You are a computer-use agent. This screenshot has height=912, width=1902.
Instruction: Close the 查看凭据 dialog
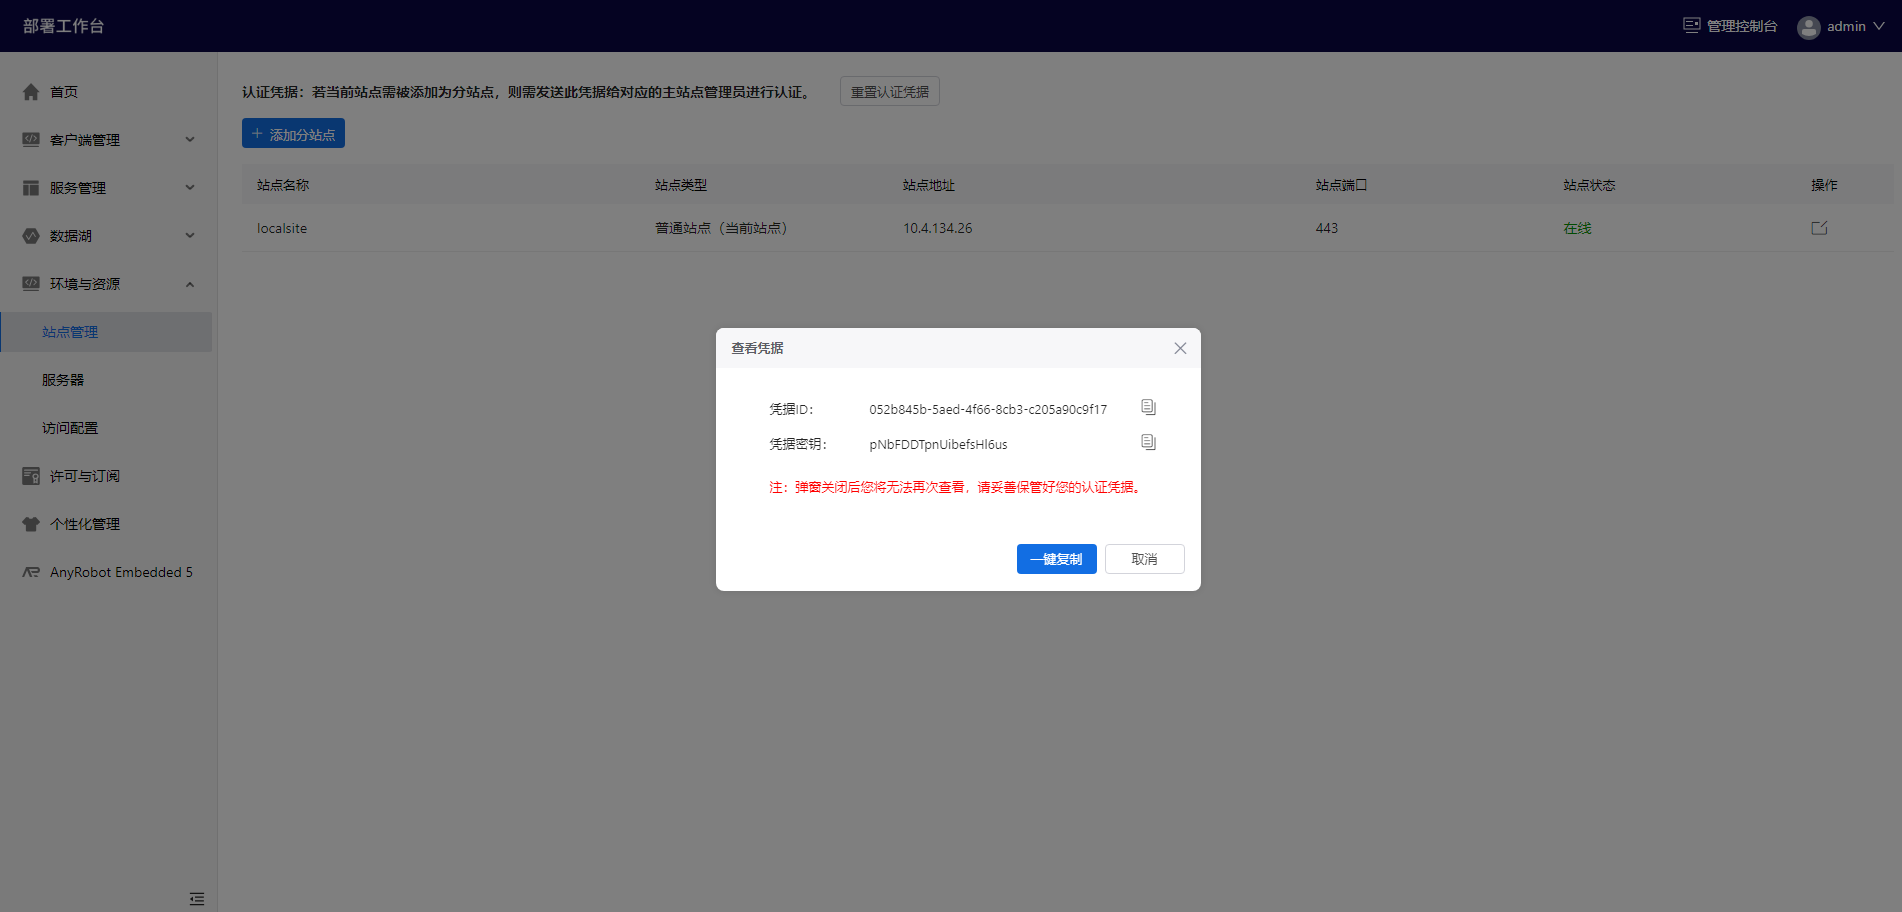pos(1180,348)
